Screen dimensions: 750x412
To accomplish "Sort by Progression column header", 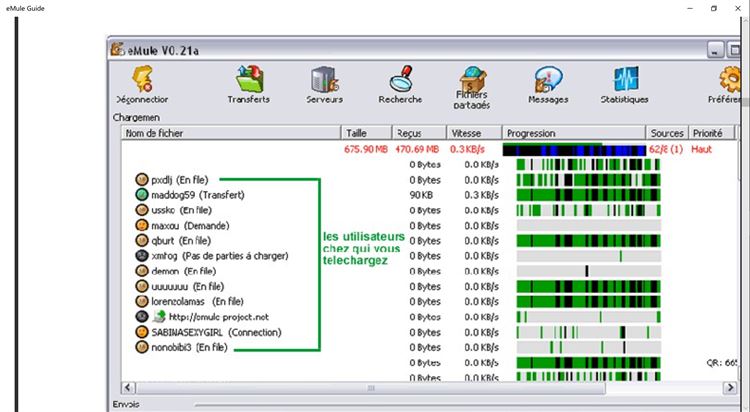I will (574, 133).
